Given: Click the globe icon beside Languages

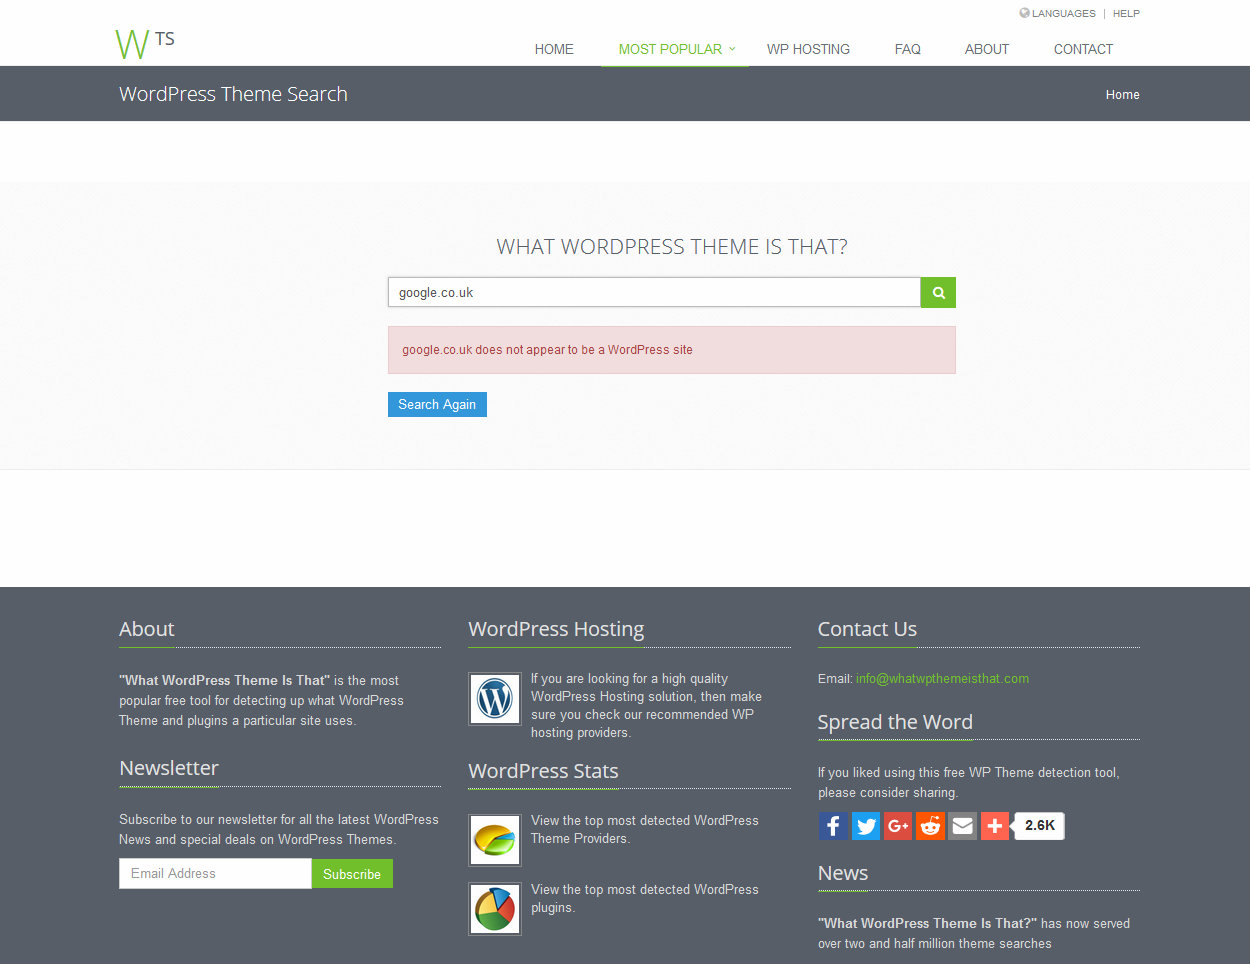Looking at the screenshot, I should pyautogui.click(x=1024, y=13).
